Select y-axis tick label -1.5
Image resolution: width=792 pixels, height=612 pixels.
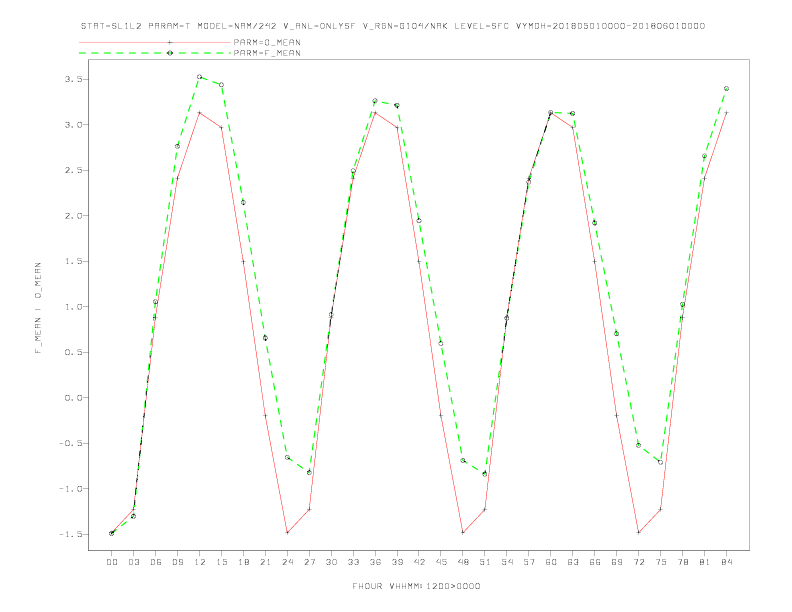coord(71,534)
